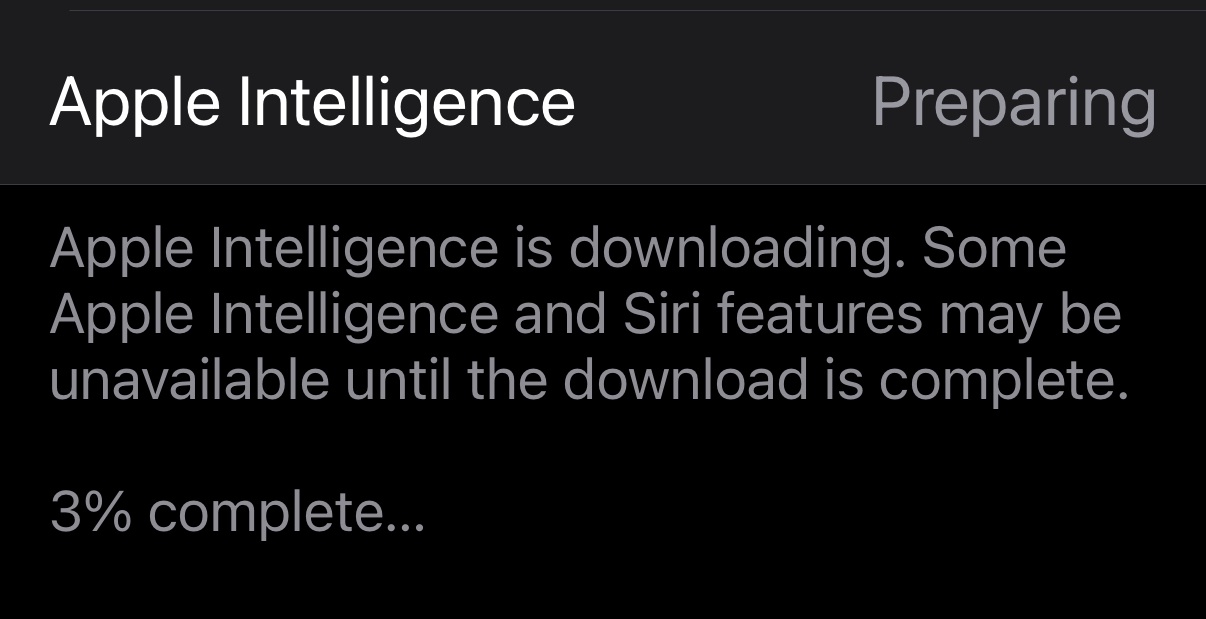
Task: Click the 3% complete progress text
Action: (x=237, y=513)
